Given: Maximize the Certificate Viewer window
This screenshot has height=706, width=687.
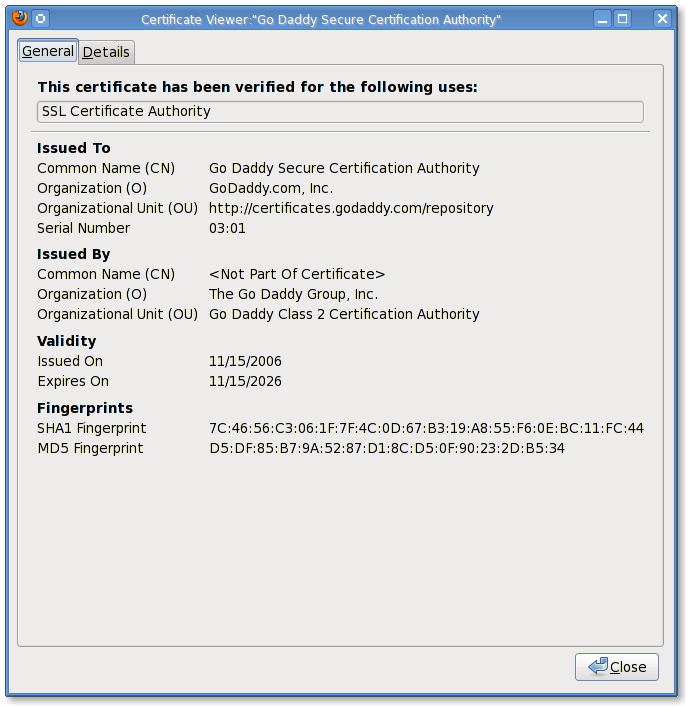Looking at the screenshot, I should (x=623, y=18).
